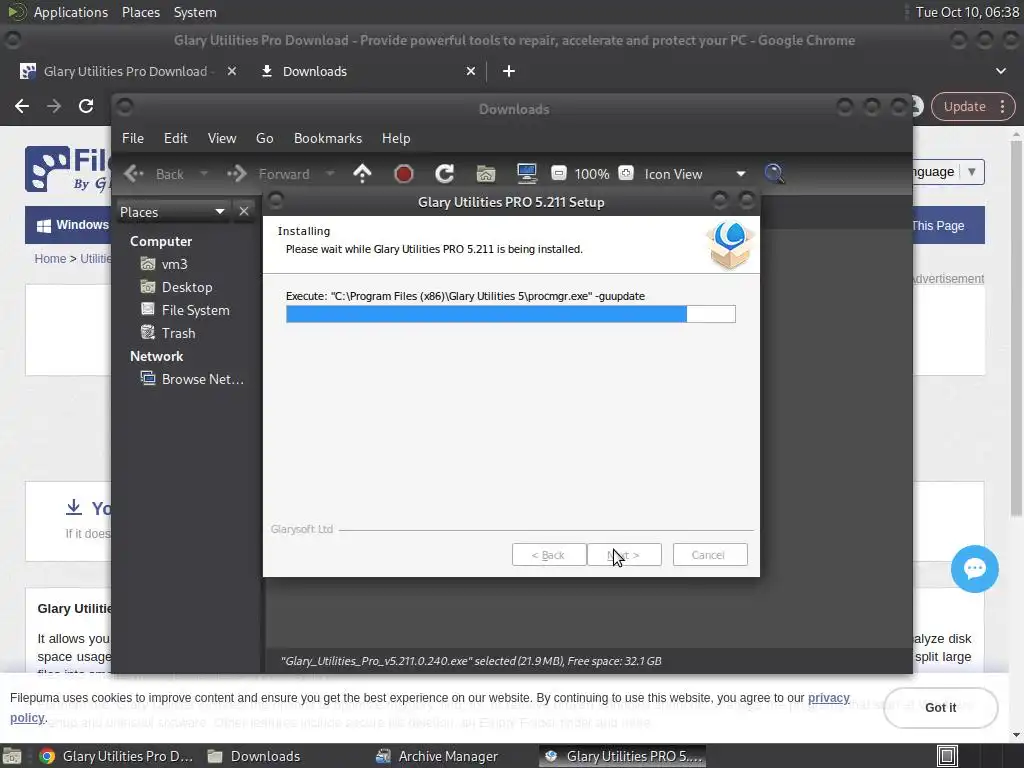Click the 100% zoom level label

tap(592, 174)
